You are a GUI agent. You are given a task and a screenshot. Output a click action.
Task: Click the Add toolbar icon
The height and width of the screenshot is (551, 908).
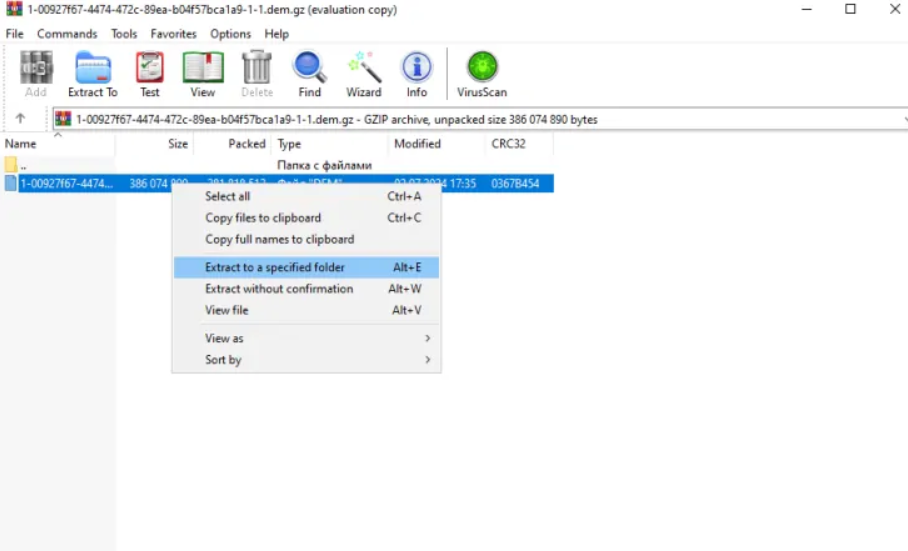pos(36,74)
